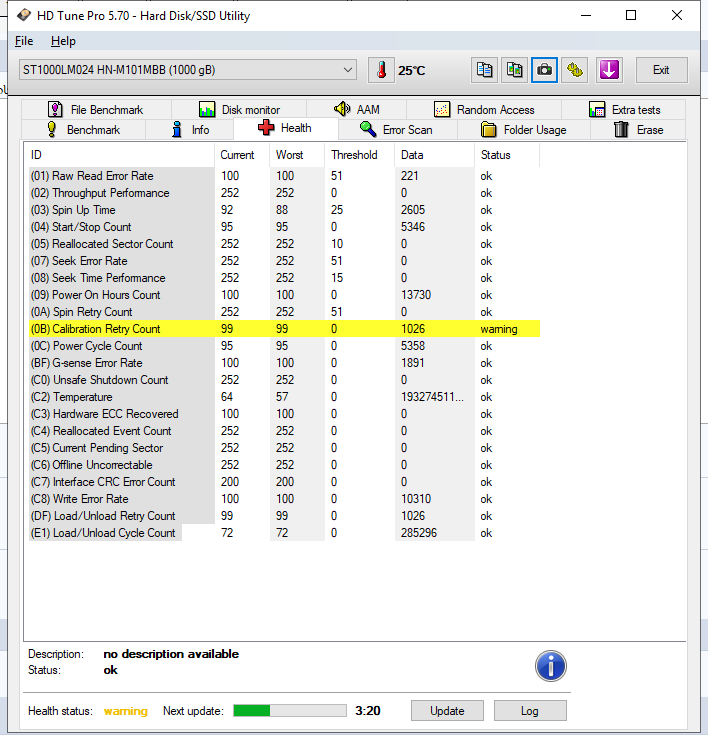Viewport: 708px width, 740px height.
Task: Switch to the Random Access tab
Action: pos(484,109)
